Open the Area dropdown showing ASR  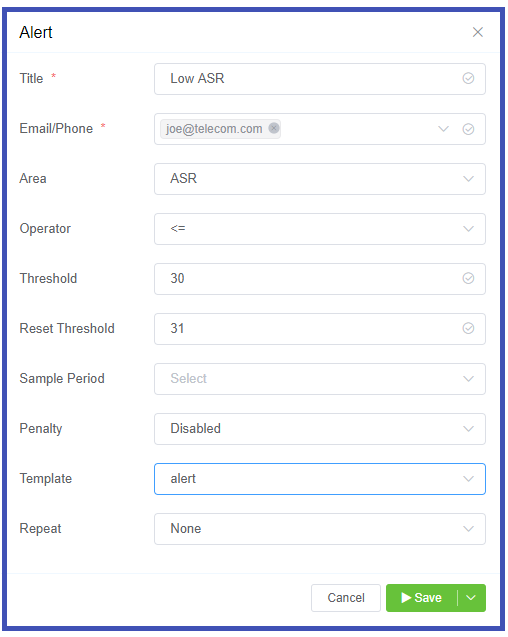tap(320, 179)
